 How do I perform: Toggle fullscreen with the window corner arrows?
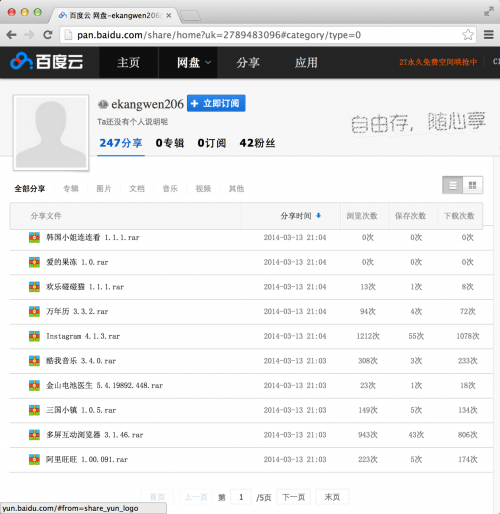pyautogui.click(x=488, y=12)
